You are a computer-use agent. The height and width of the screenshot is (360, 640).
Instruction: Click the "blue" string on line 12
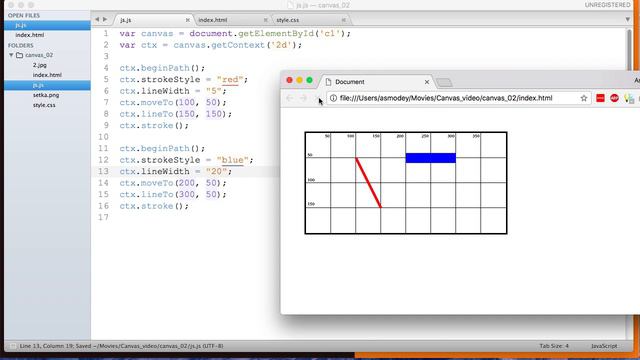pyautogui.click(x=232, y=160)
